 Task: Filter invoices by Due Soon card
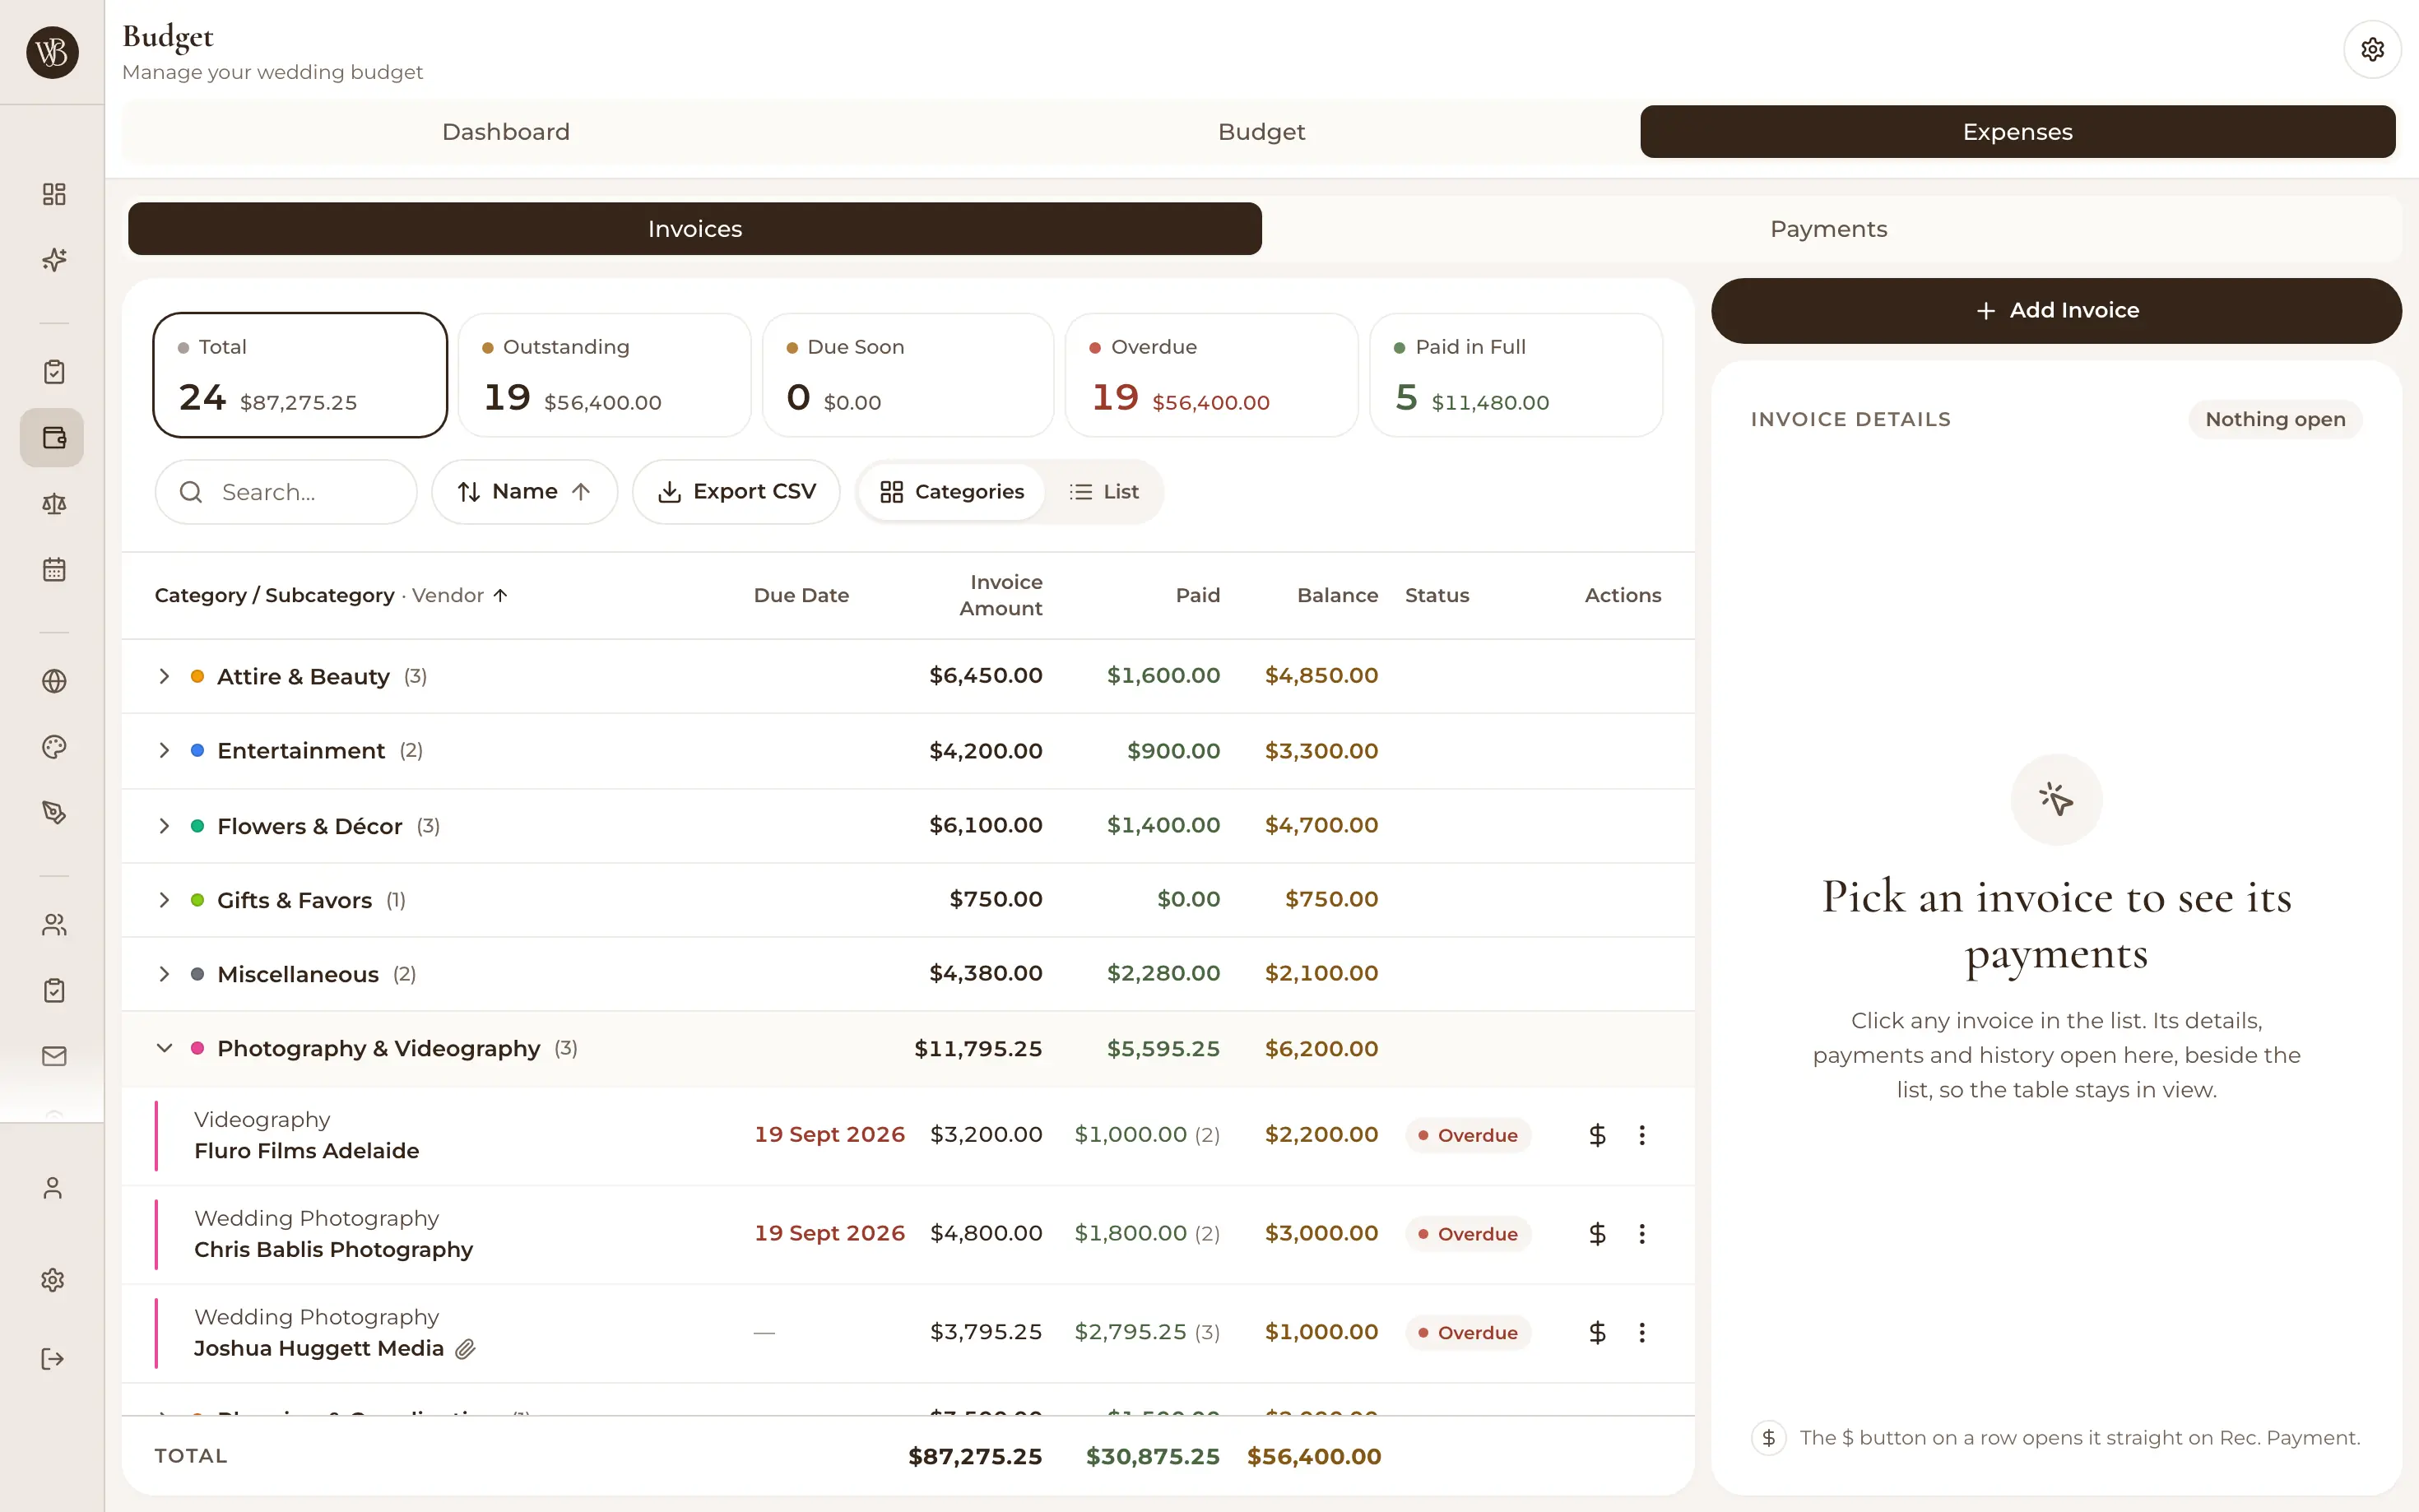click(x=908, y=375)
